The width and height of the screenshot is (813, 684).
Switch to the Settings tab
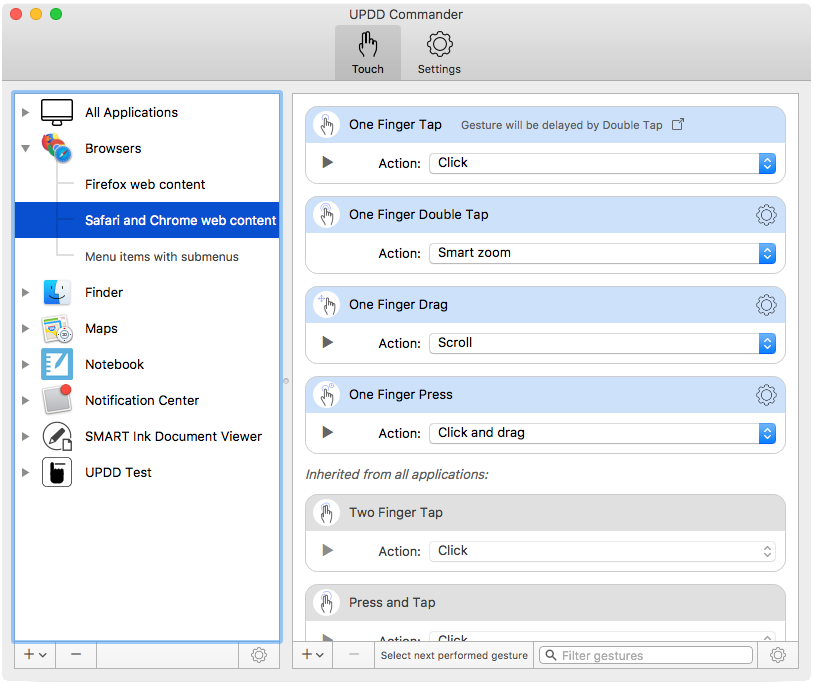tap(439, 53)
